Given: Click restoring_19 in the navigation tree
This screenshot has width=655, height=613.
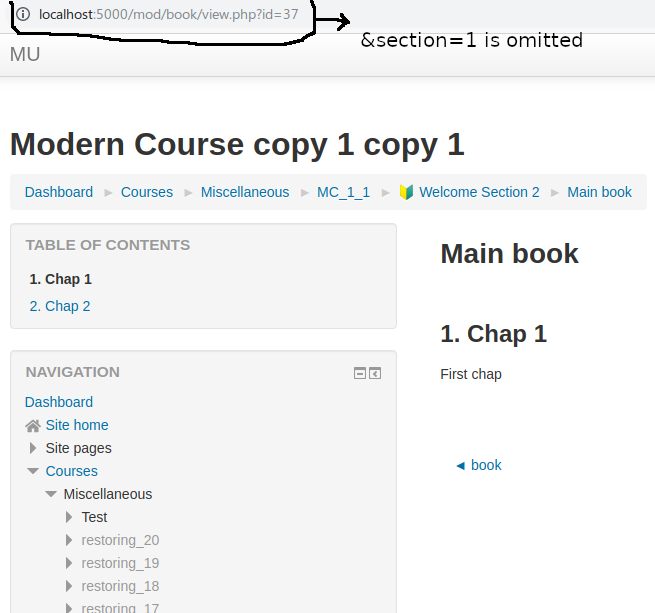Looking at the screenshot, I should (120, 563).
